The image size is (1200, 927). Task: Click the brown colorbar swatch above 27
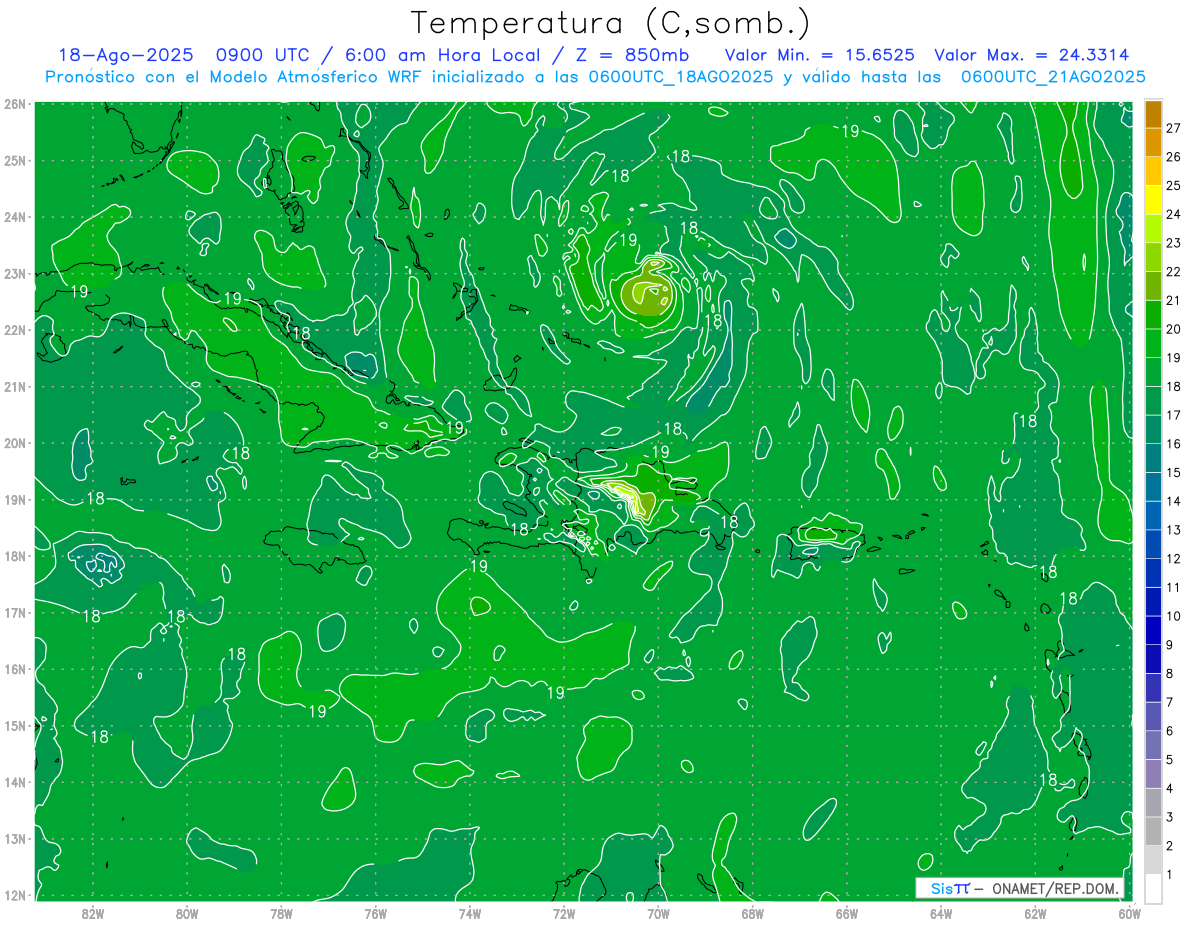[1153, 114]
